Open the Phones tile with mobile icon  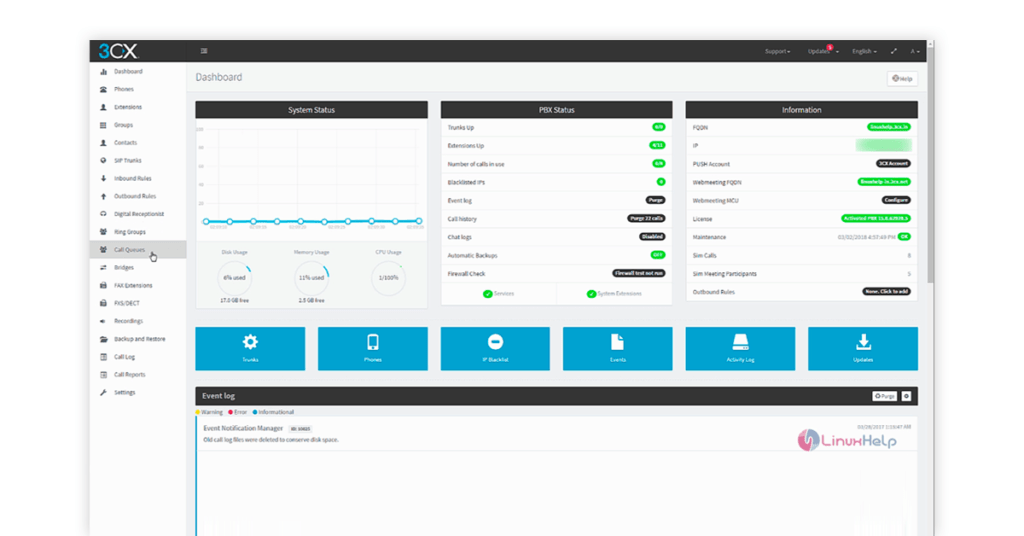(372, 349)
